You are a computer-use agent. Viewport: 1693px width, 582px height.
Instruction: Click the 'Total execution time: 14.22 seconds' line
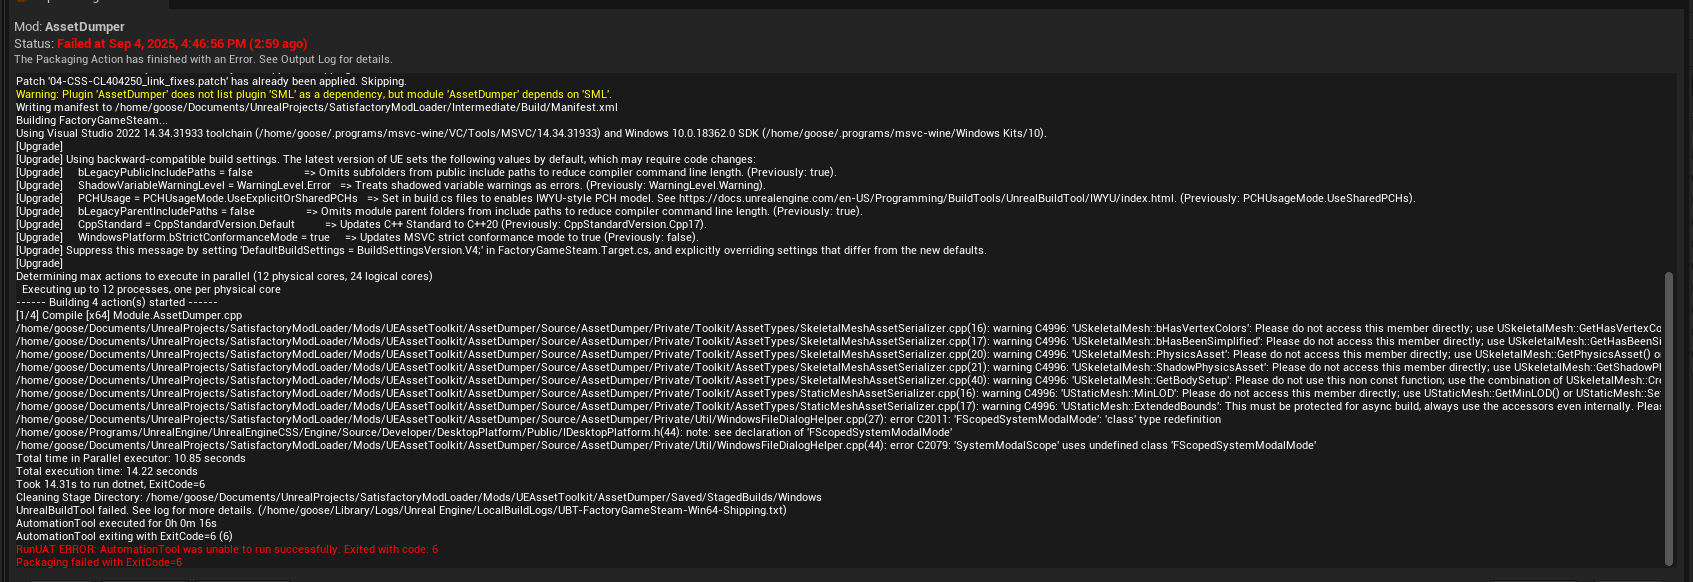tap(106, 471)
